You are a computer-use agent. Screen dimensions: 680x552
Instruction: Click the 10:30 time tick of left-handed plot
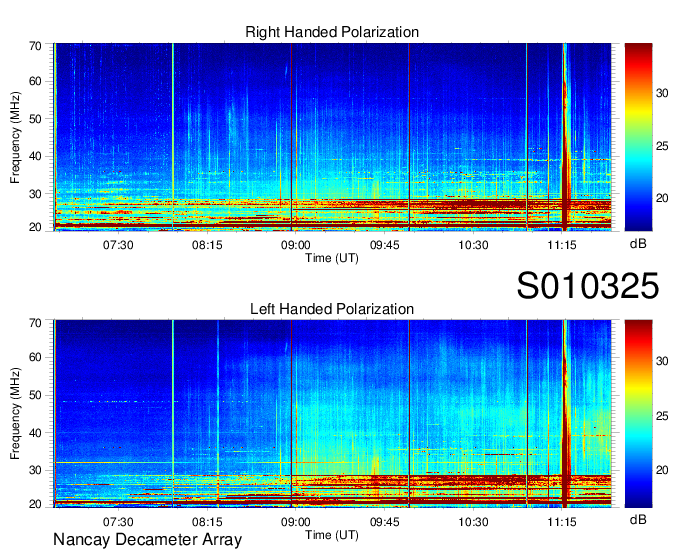tap(474, 522)
